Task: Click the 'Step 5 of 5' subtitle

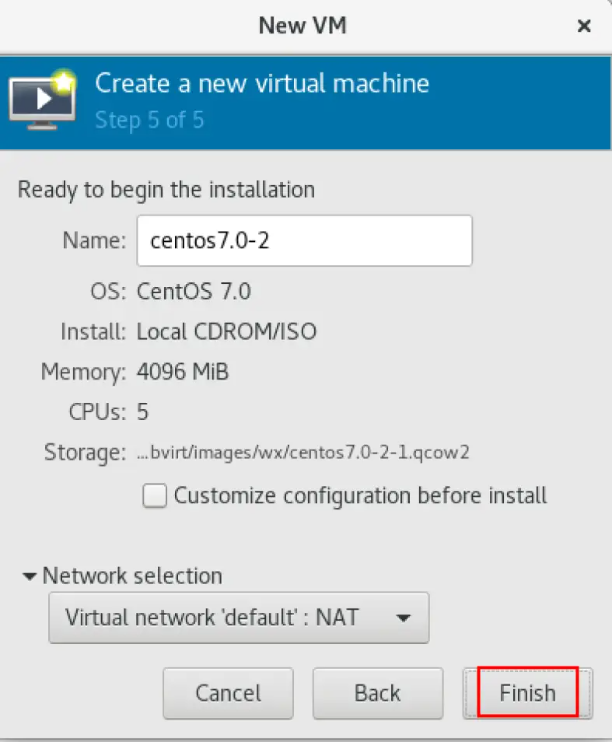Action: coord(150,120)
